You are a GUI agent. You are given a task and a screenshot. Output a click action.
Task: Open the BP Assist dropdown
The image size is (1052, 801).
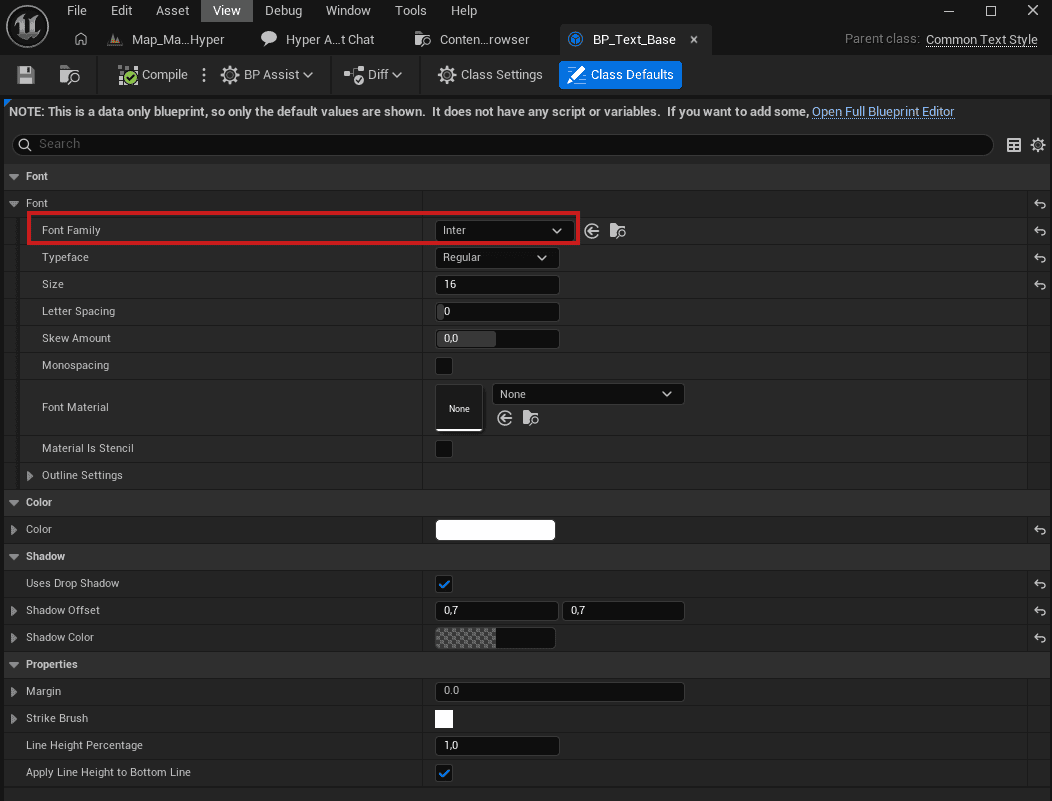click(267, 74)
